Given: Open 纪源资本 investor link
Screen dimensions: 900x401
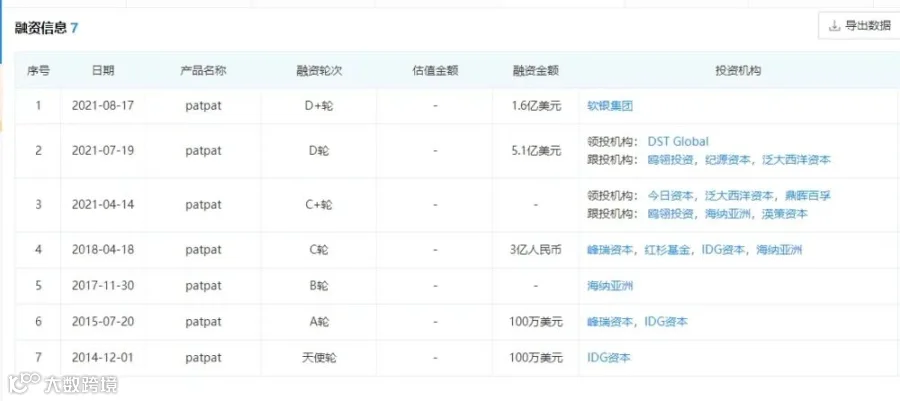Looking at the screenshot, I should coord(727,160).
